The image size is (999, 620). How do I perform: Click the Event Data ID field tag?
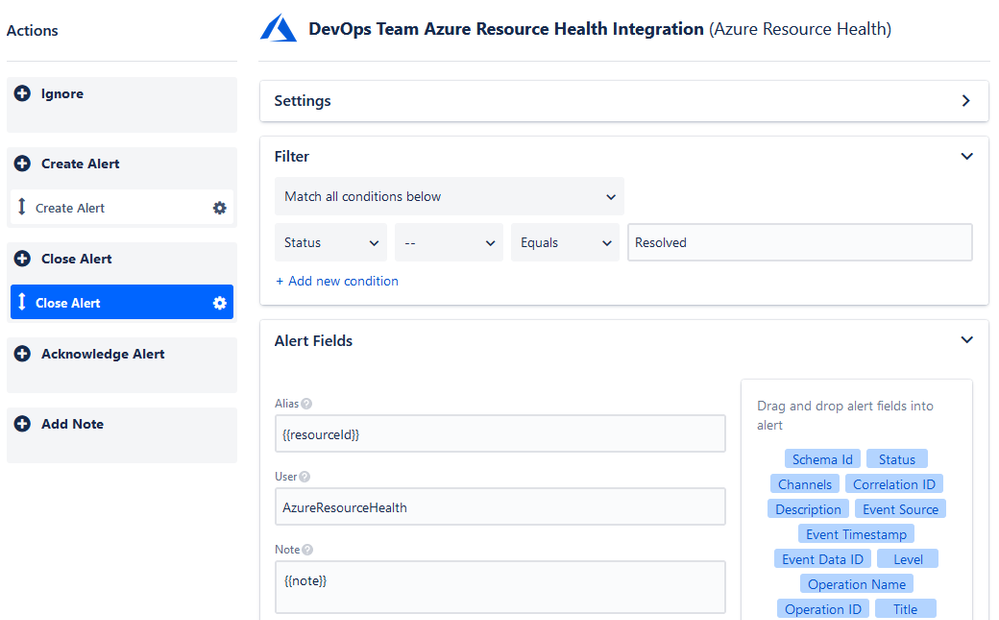coord(823,559)
